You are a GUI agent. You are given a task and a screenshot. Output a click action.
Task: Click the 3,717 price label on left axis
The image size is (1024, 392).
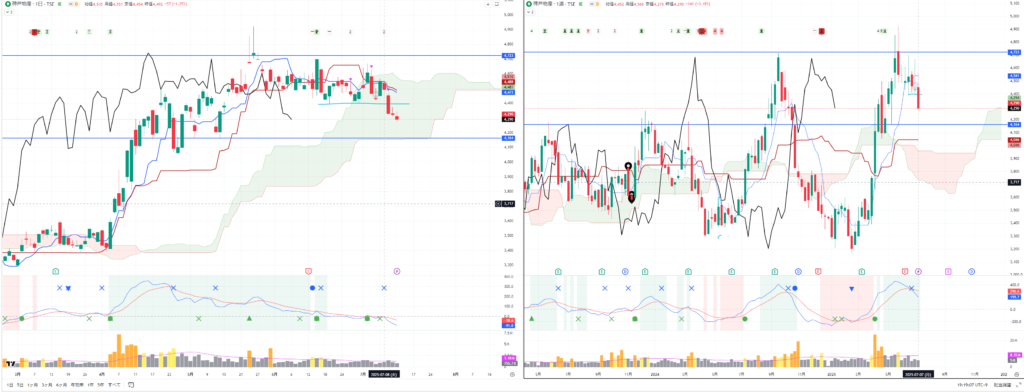tap(508, 203)
